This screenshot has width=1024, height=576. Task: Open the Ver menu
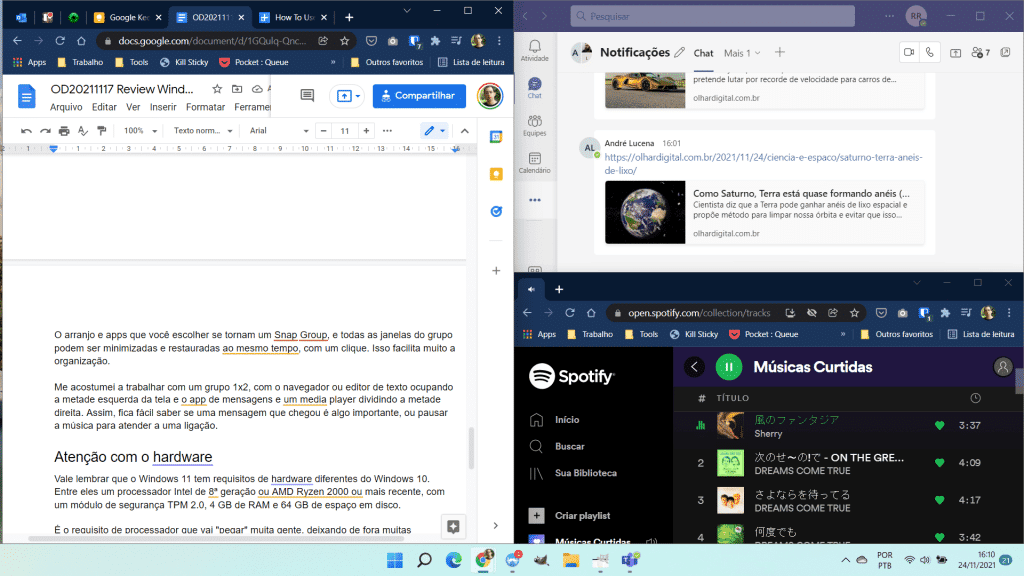click(x=133, y=107)
